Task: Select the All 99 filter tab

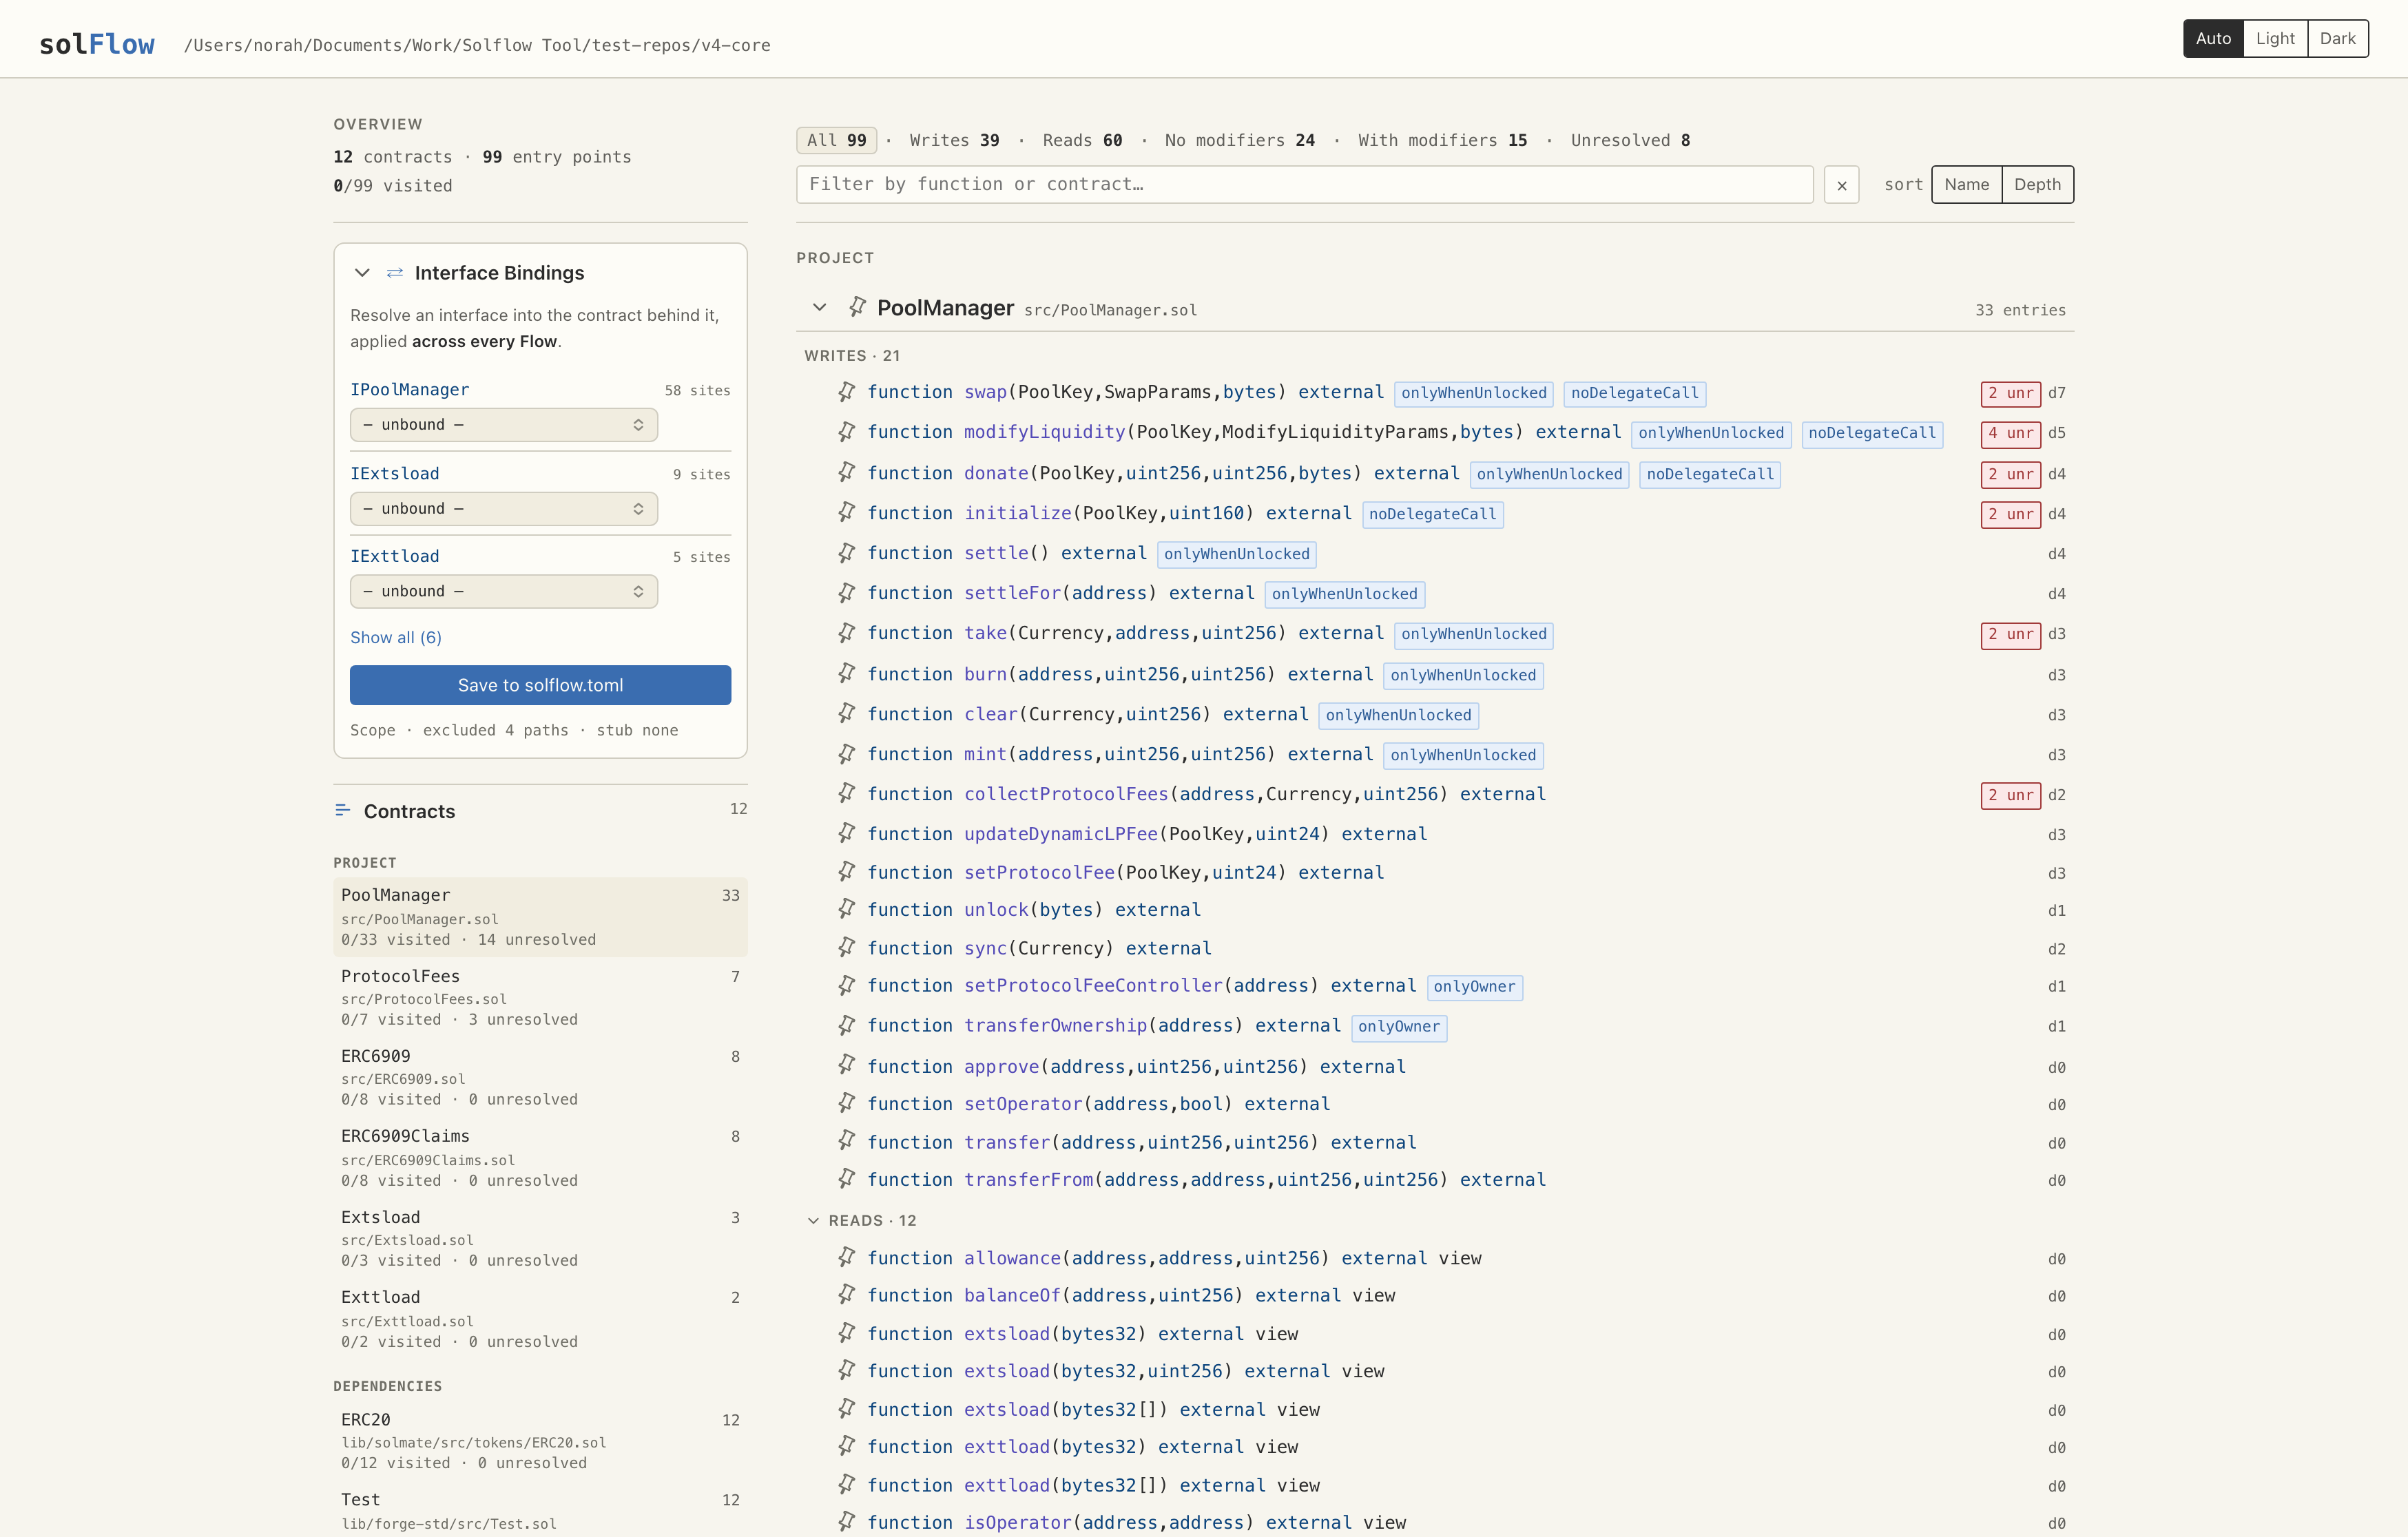Action: [836, 140]
